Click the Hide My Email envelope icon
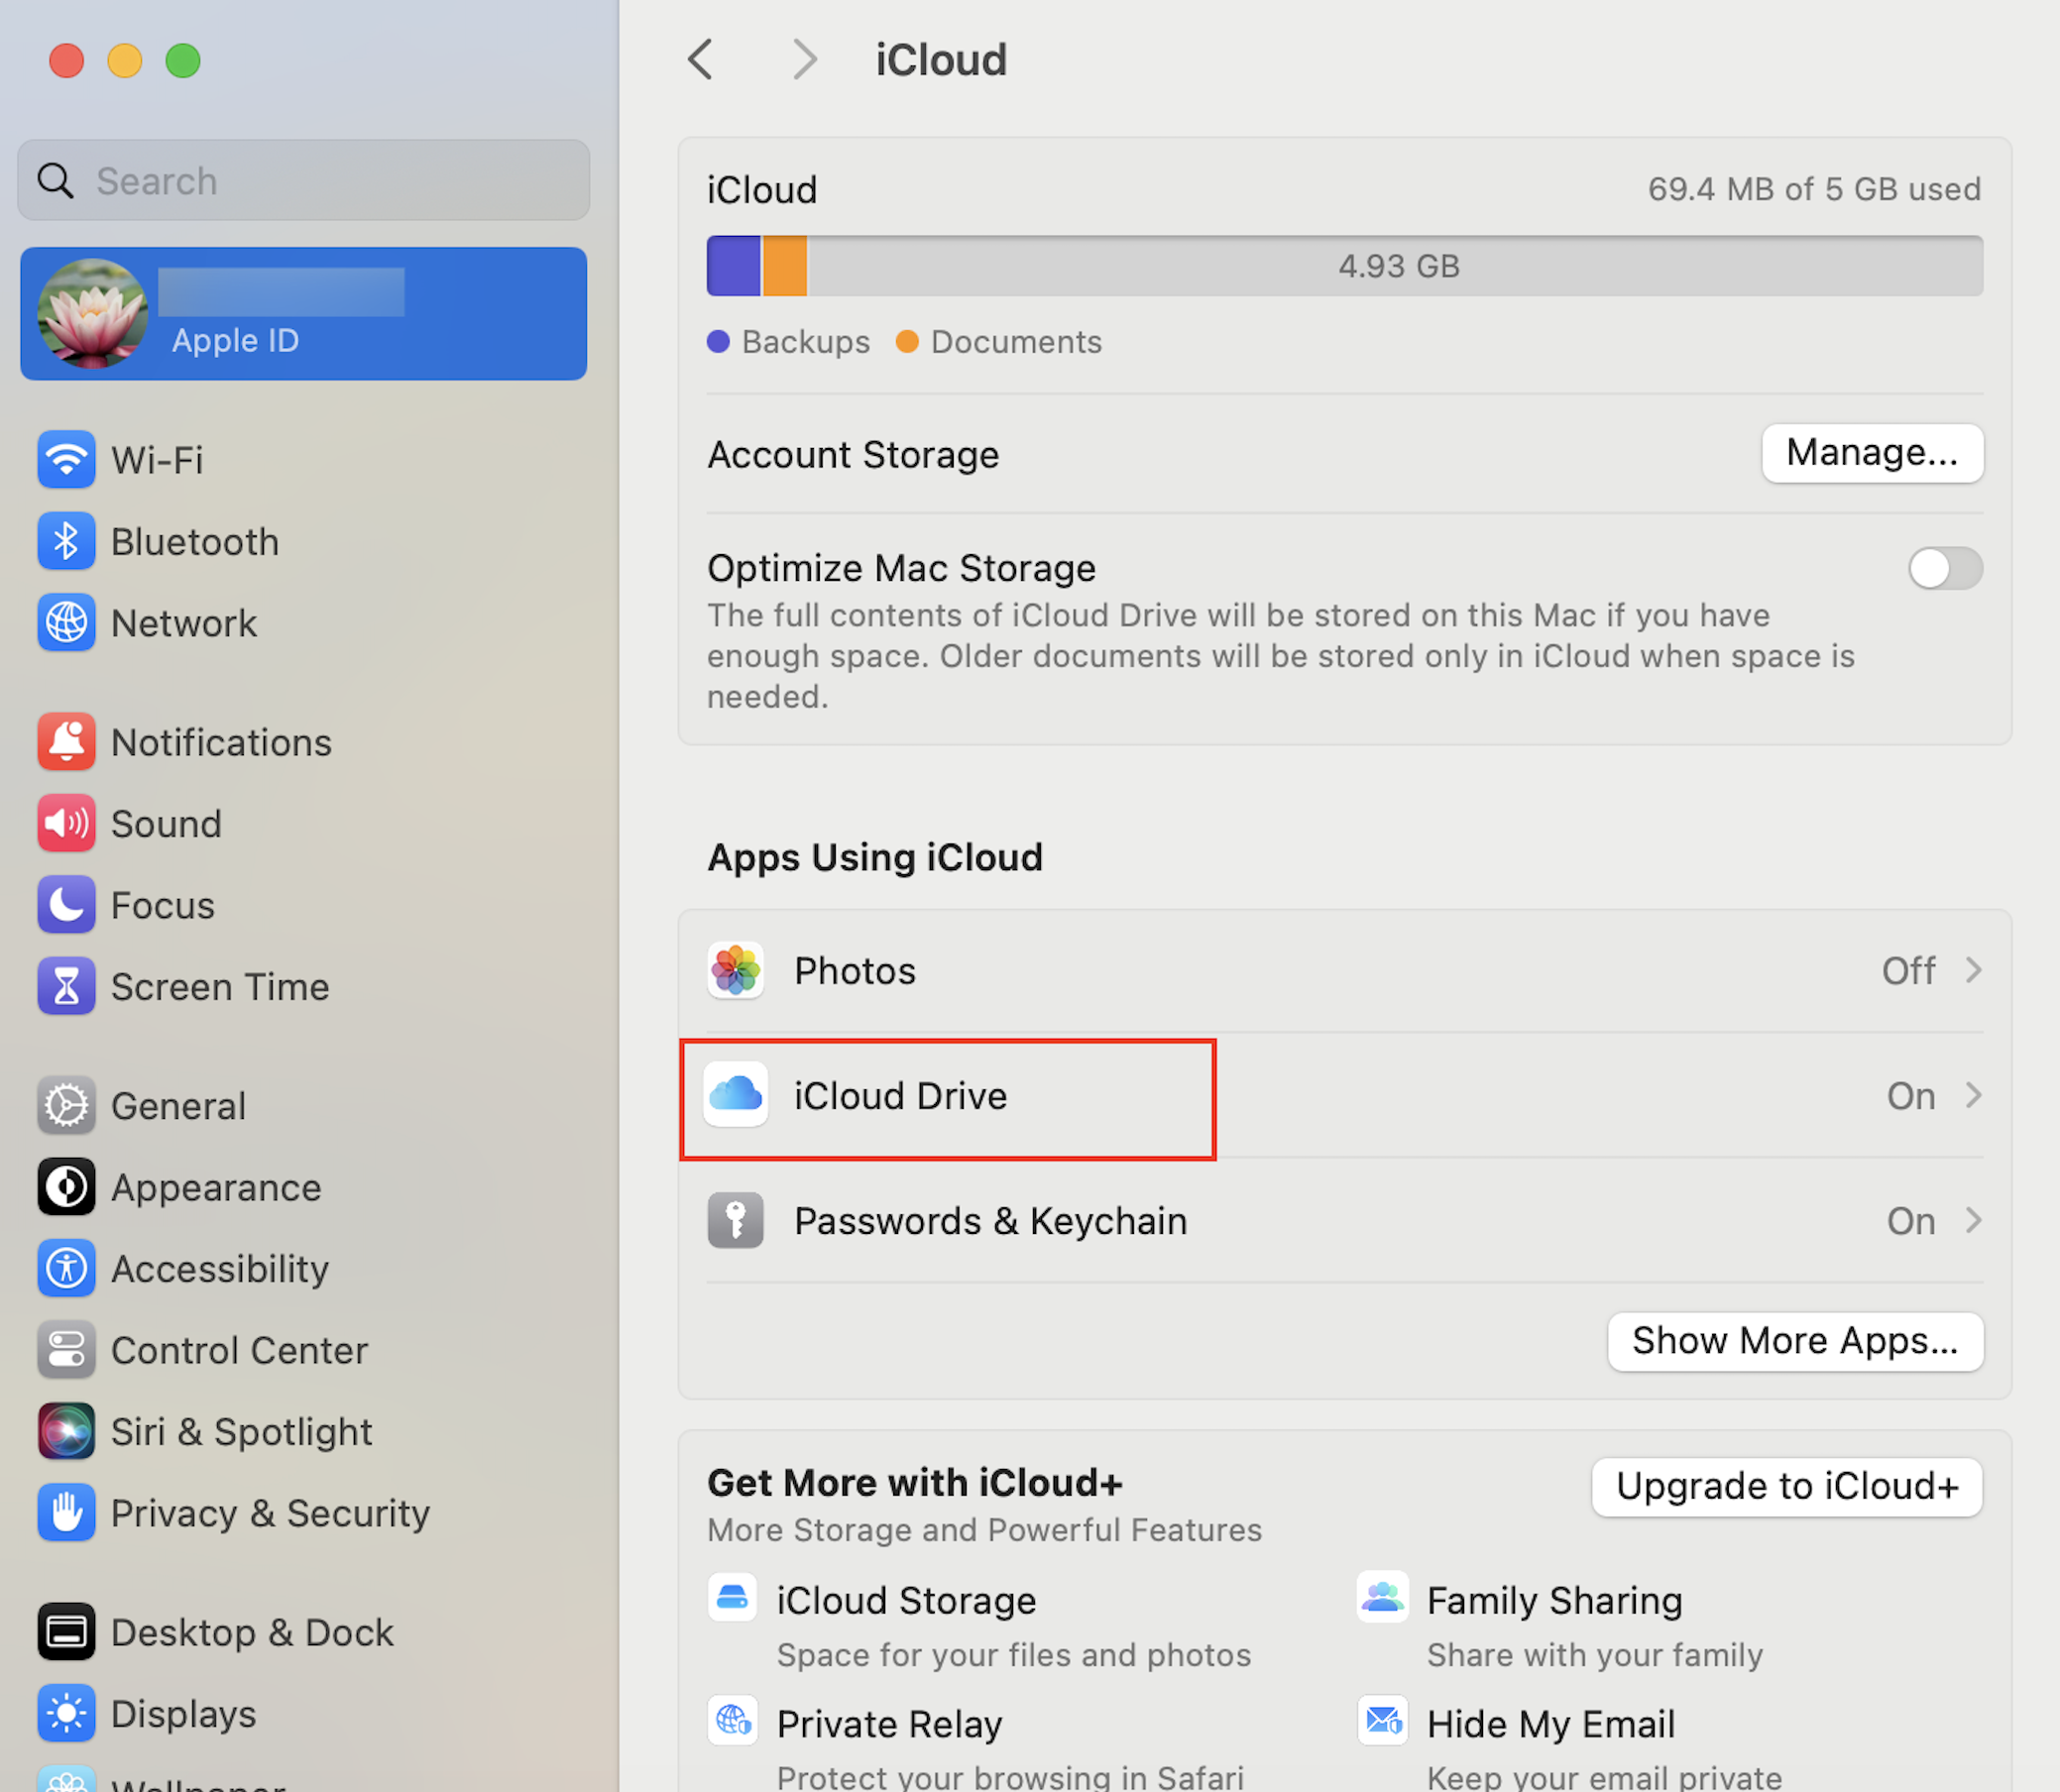2060x1792 pixels. (x=1382, y=1721)
